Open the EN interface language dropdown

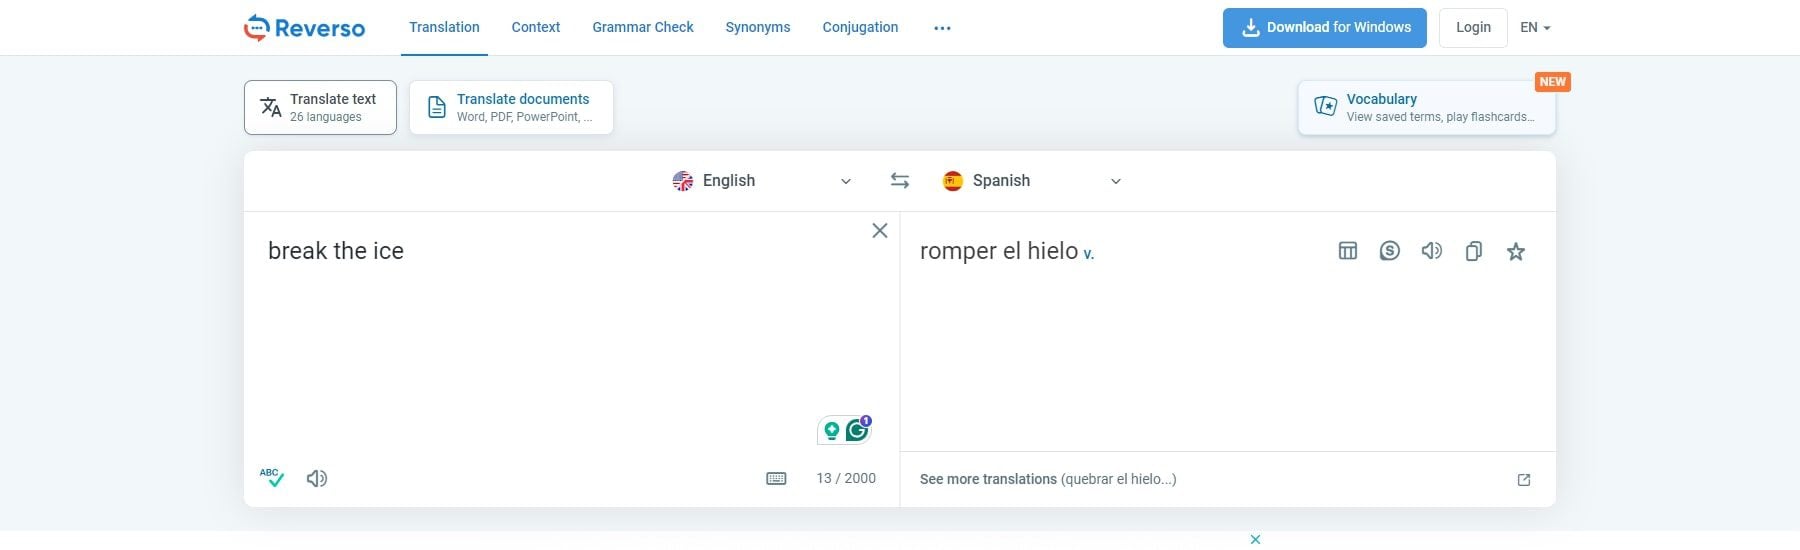coord(1535,28)
